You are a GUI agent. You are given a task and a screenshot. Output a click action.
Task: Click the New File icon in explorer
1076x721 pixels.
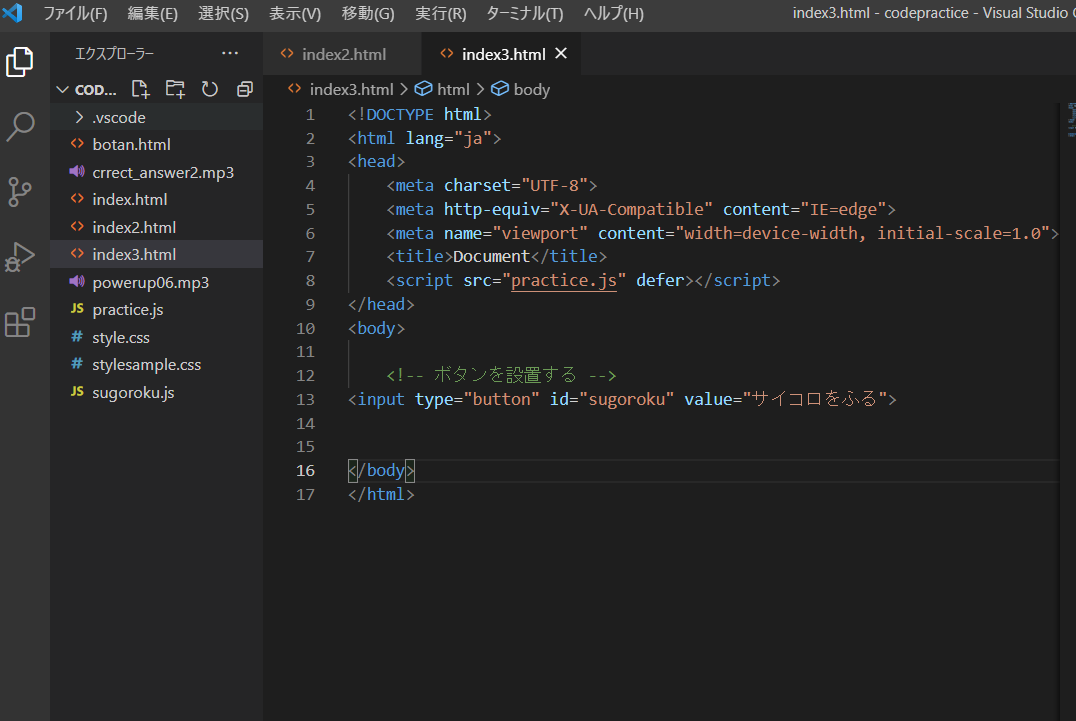click(141, 89)
